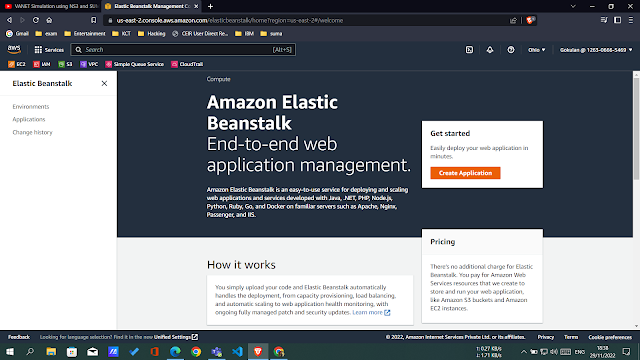The height and width of the screenshot is (360, 640).
Task: Launch File Explorer from the taskbar
Action: [x=51, y=352]
